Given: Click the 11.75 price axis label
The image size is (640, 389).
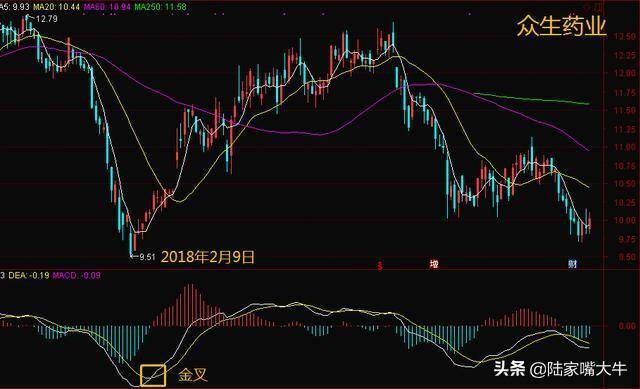Looking at the screenshot, I should [625, 93].
